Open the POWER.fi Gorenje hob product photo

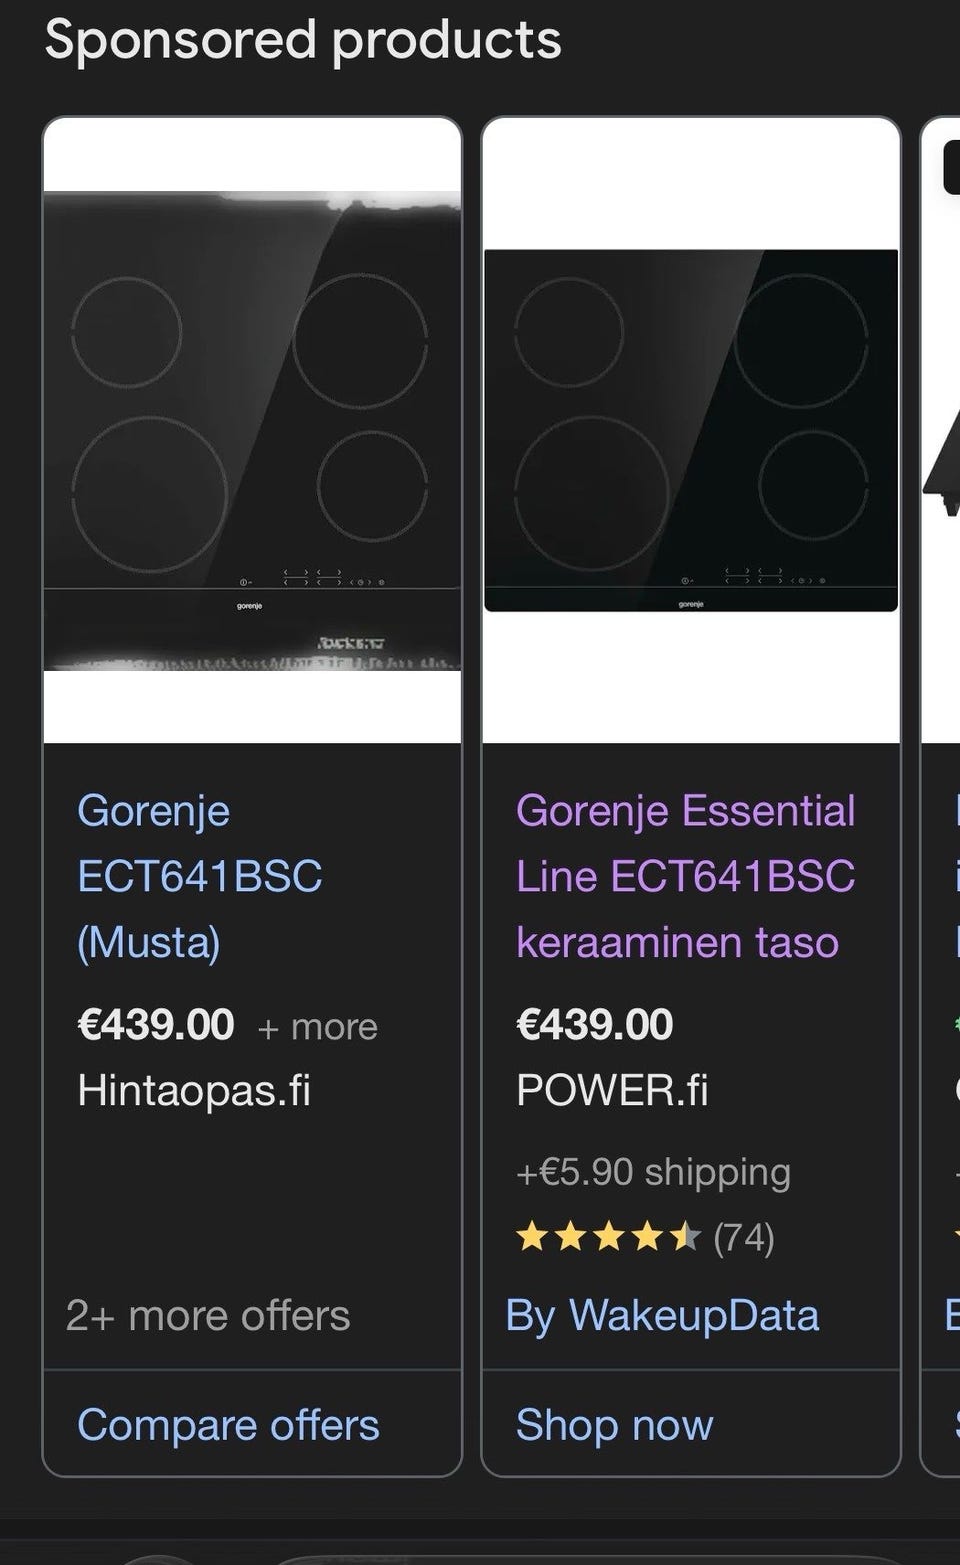click(691, 430)
